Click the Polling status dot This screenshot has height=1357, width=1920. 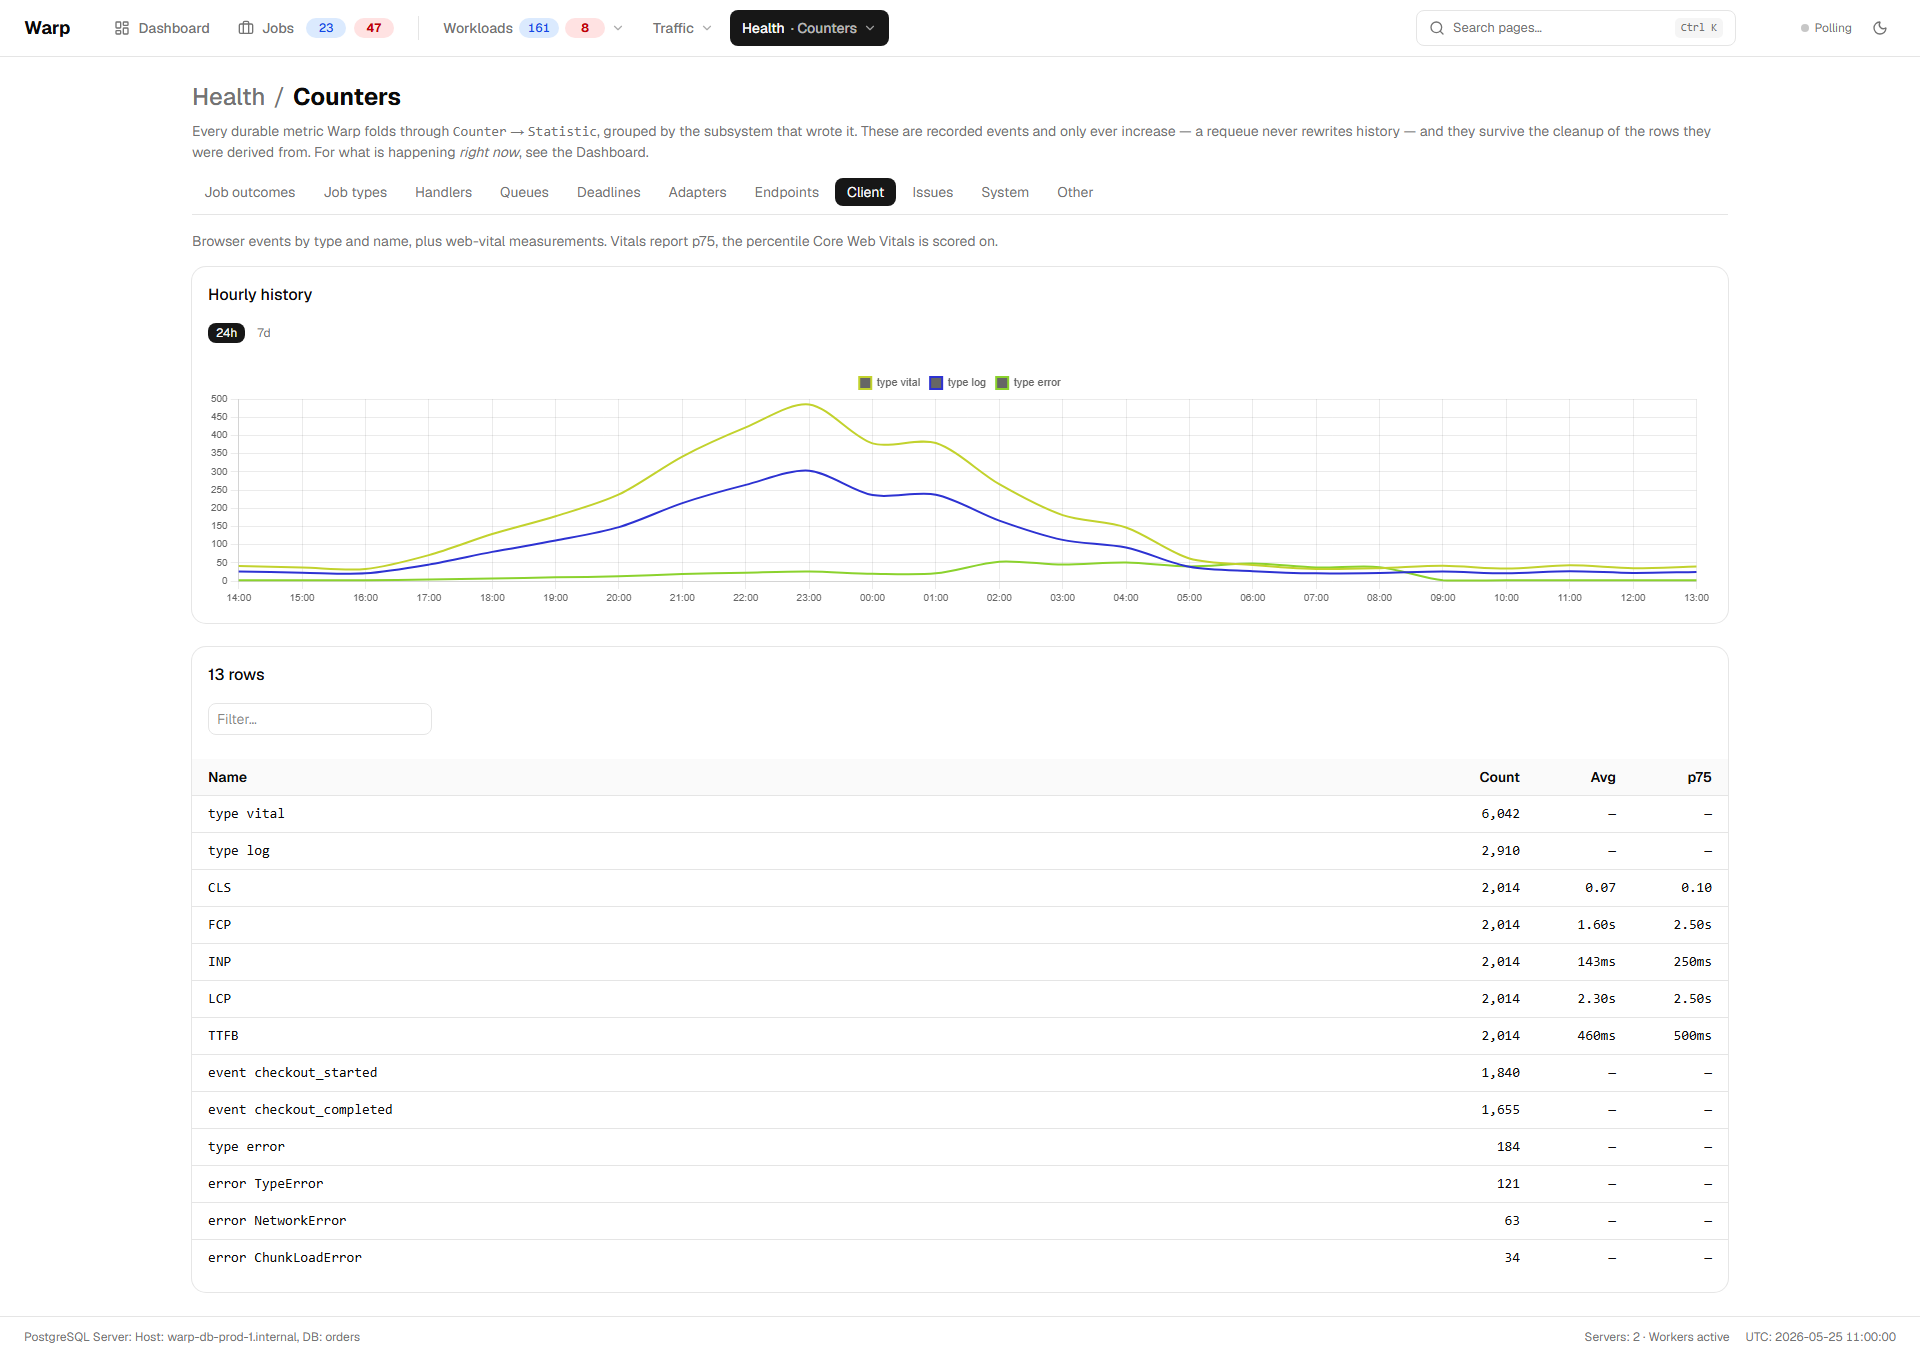pyautogui.click(x=1805, y=28)
